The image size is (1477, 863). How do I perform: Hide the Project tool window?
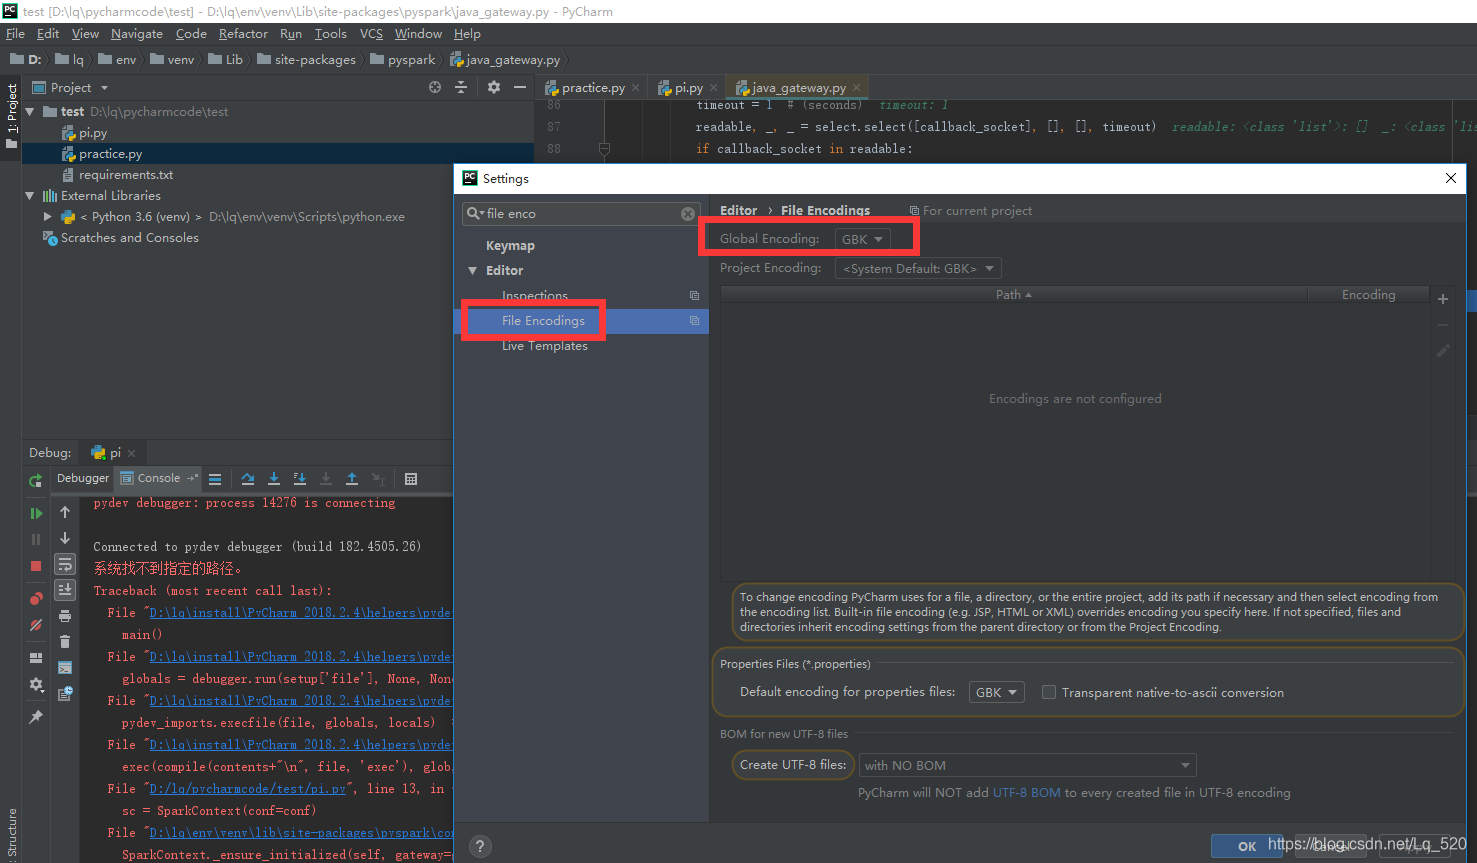(520, 88)
